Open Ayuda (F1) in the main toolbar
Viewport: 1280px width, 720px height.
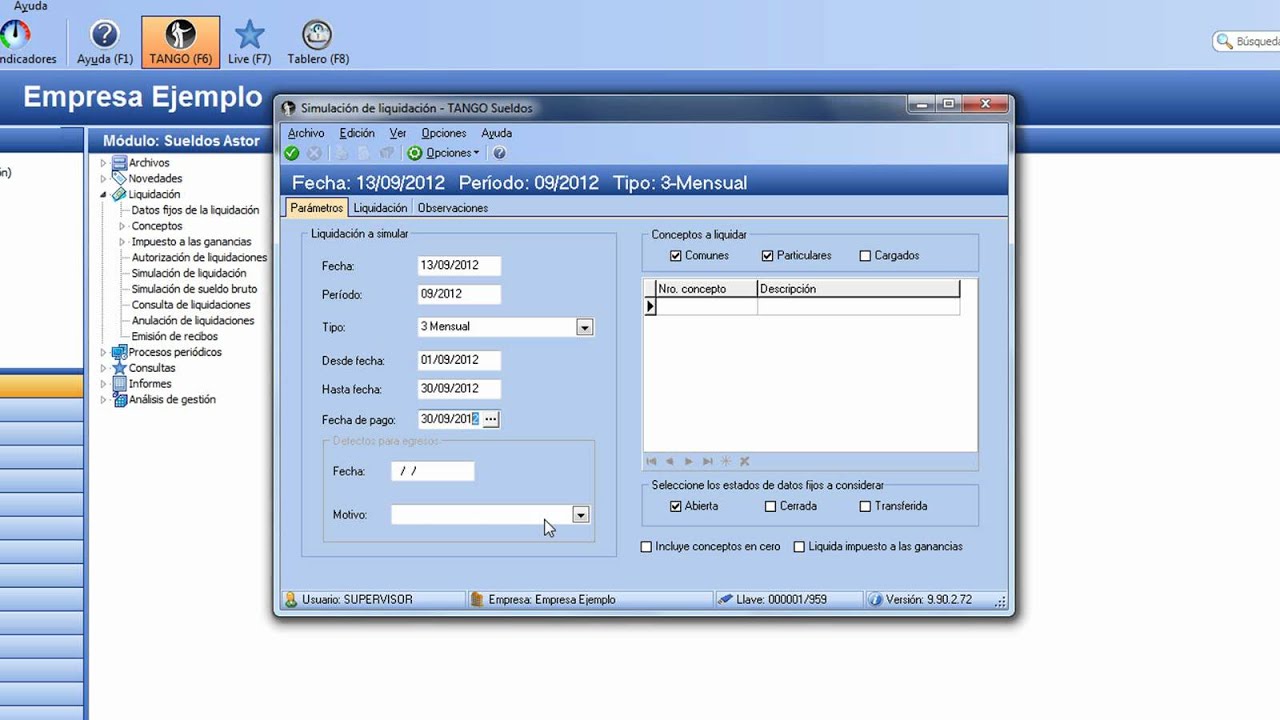tap(105, 42)
